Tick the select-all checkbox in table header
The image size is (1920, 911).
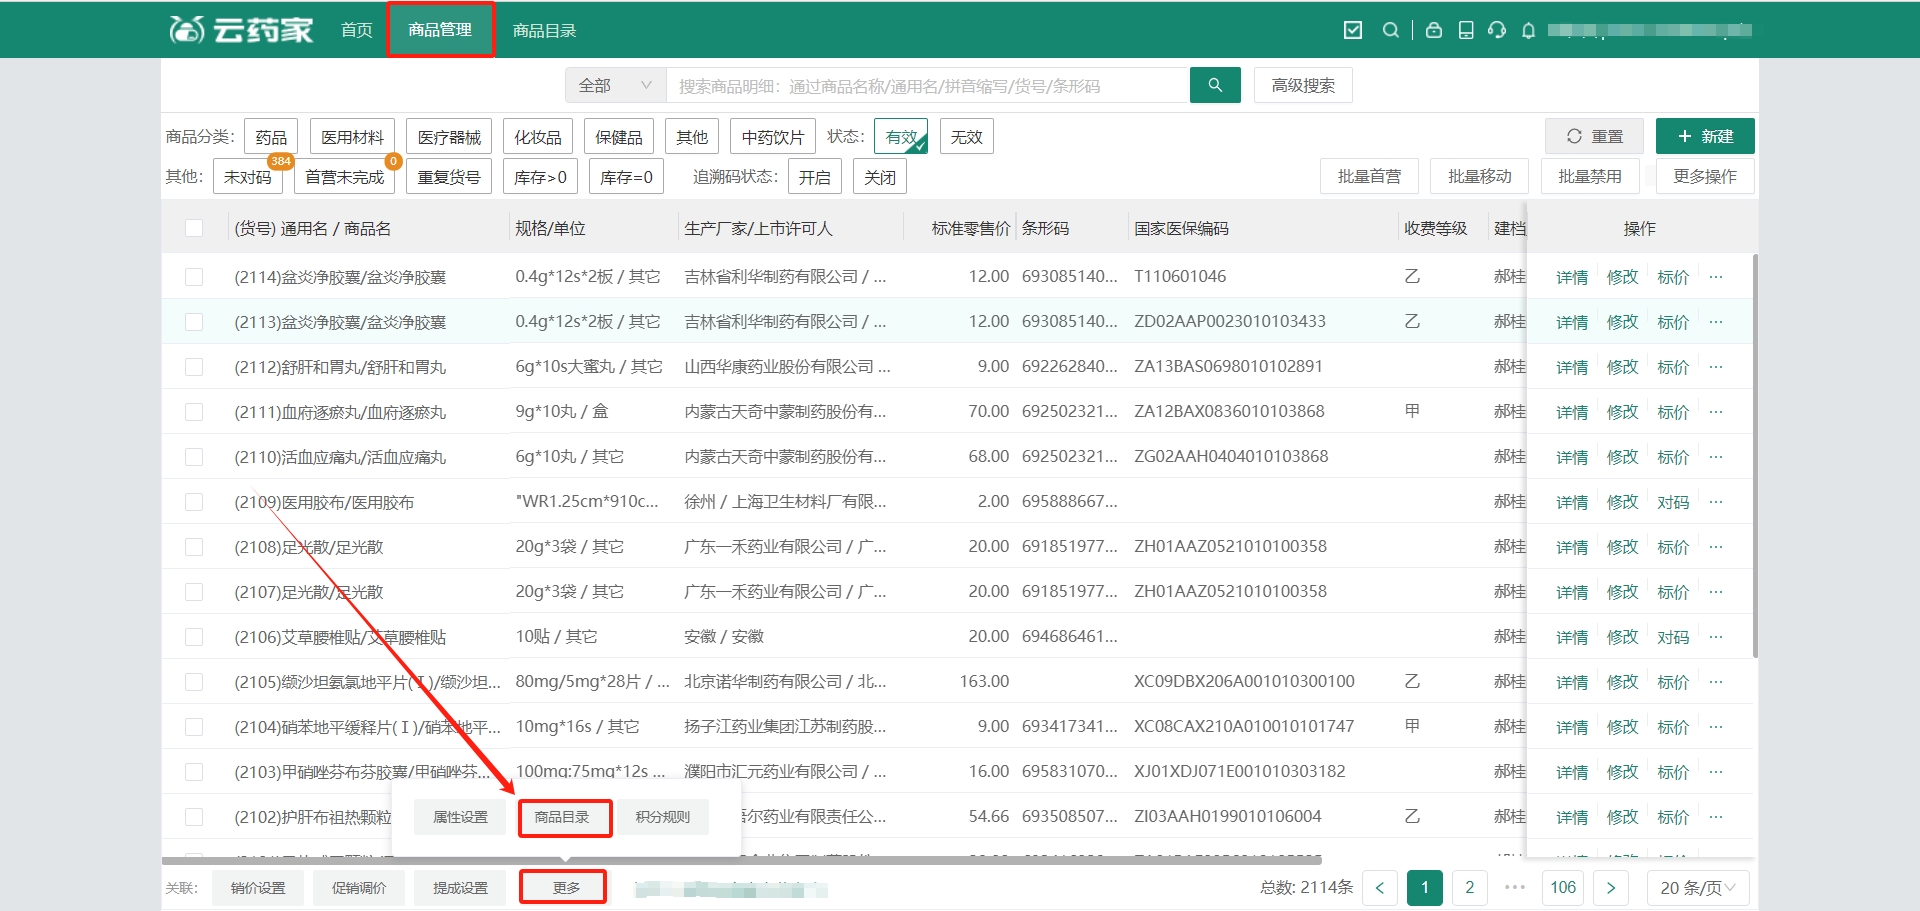tap(194, 228)
